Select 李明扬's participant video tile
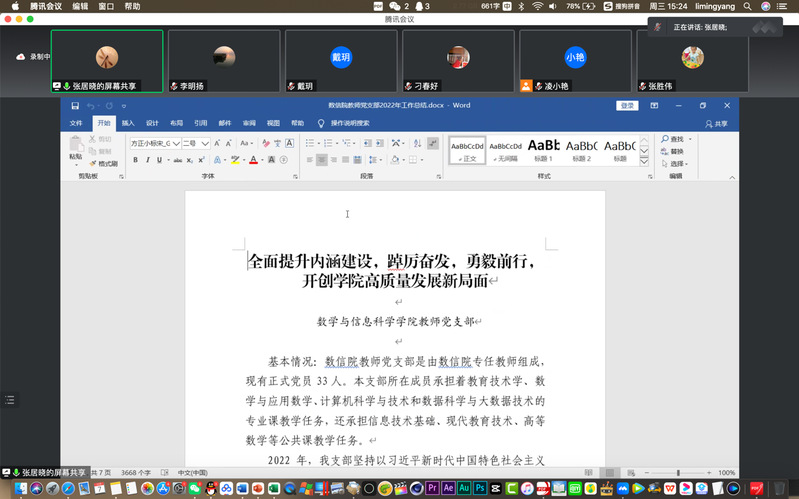The width and height of the screenshot is (799, 499). (x=224, y=60)
